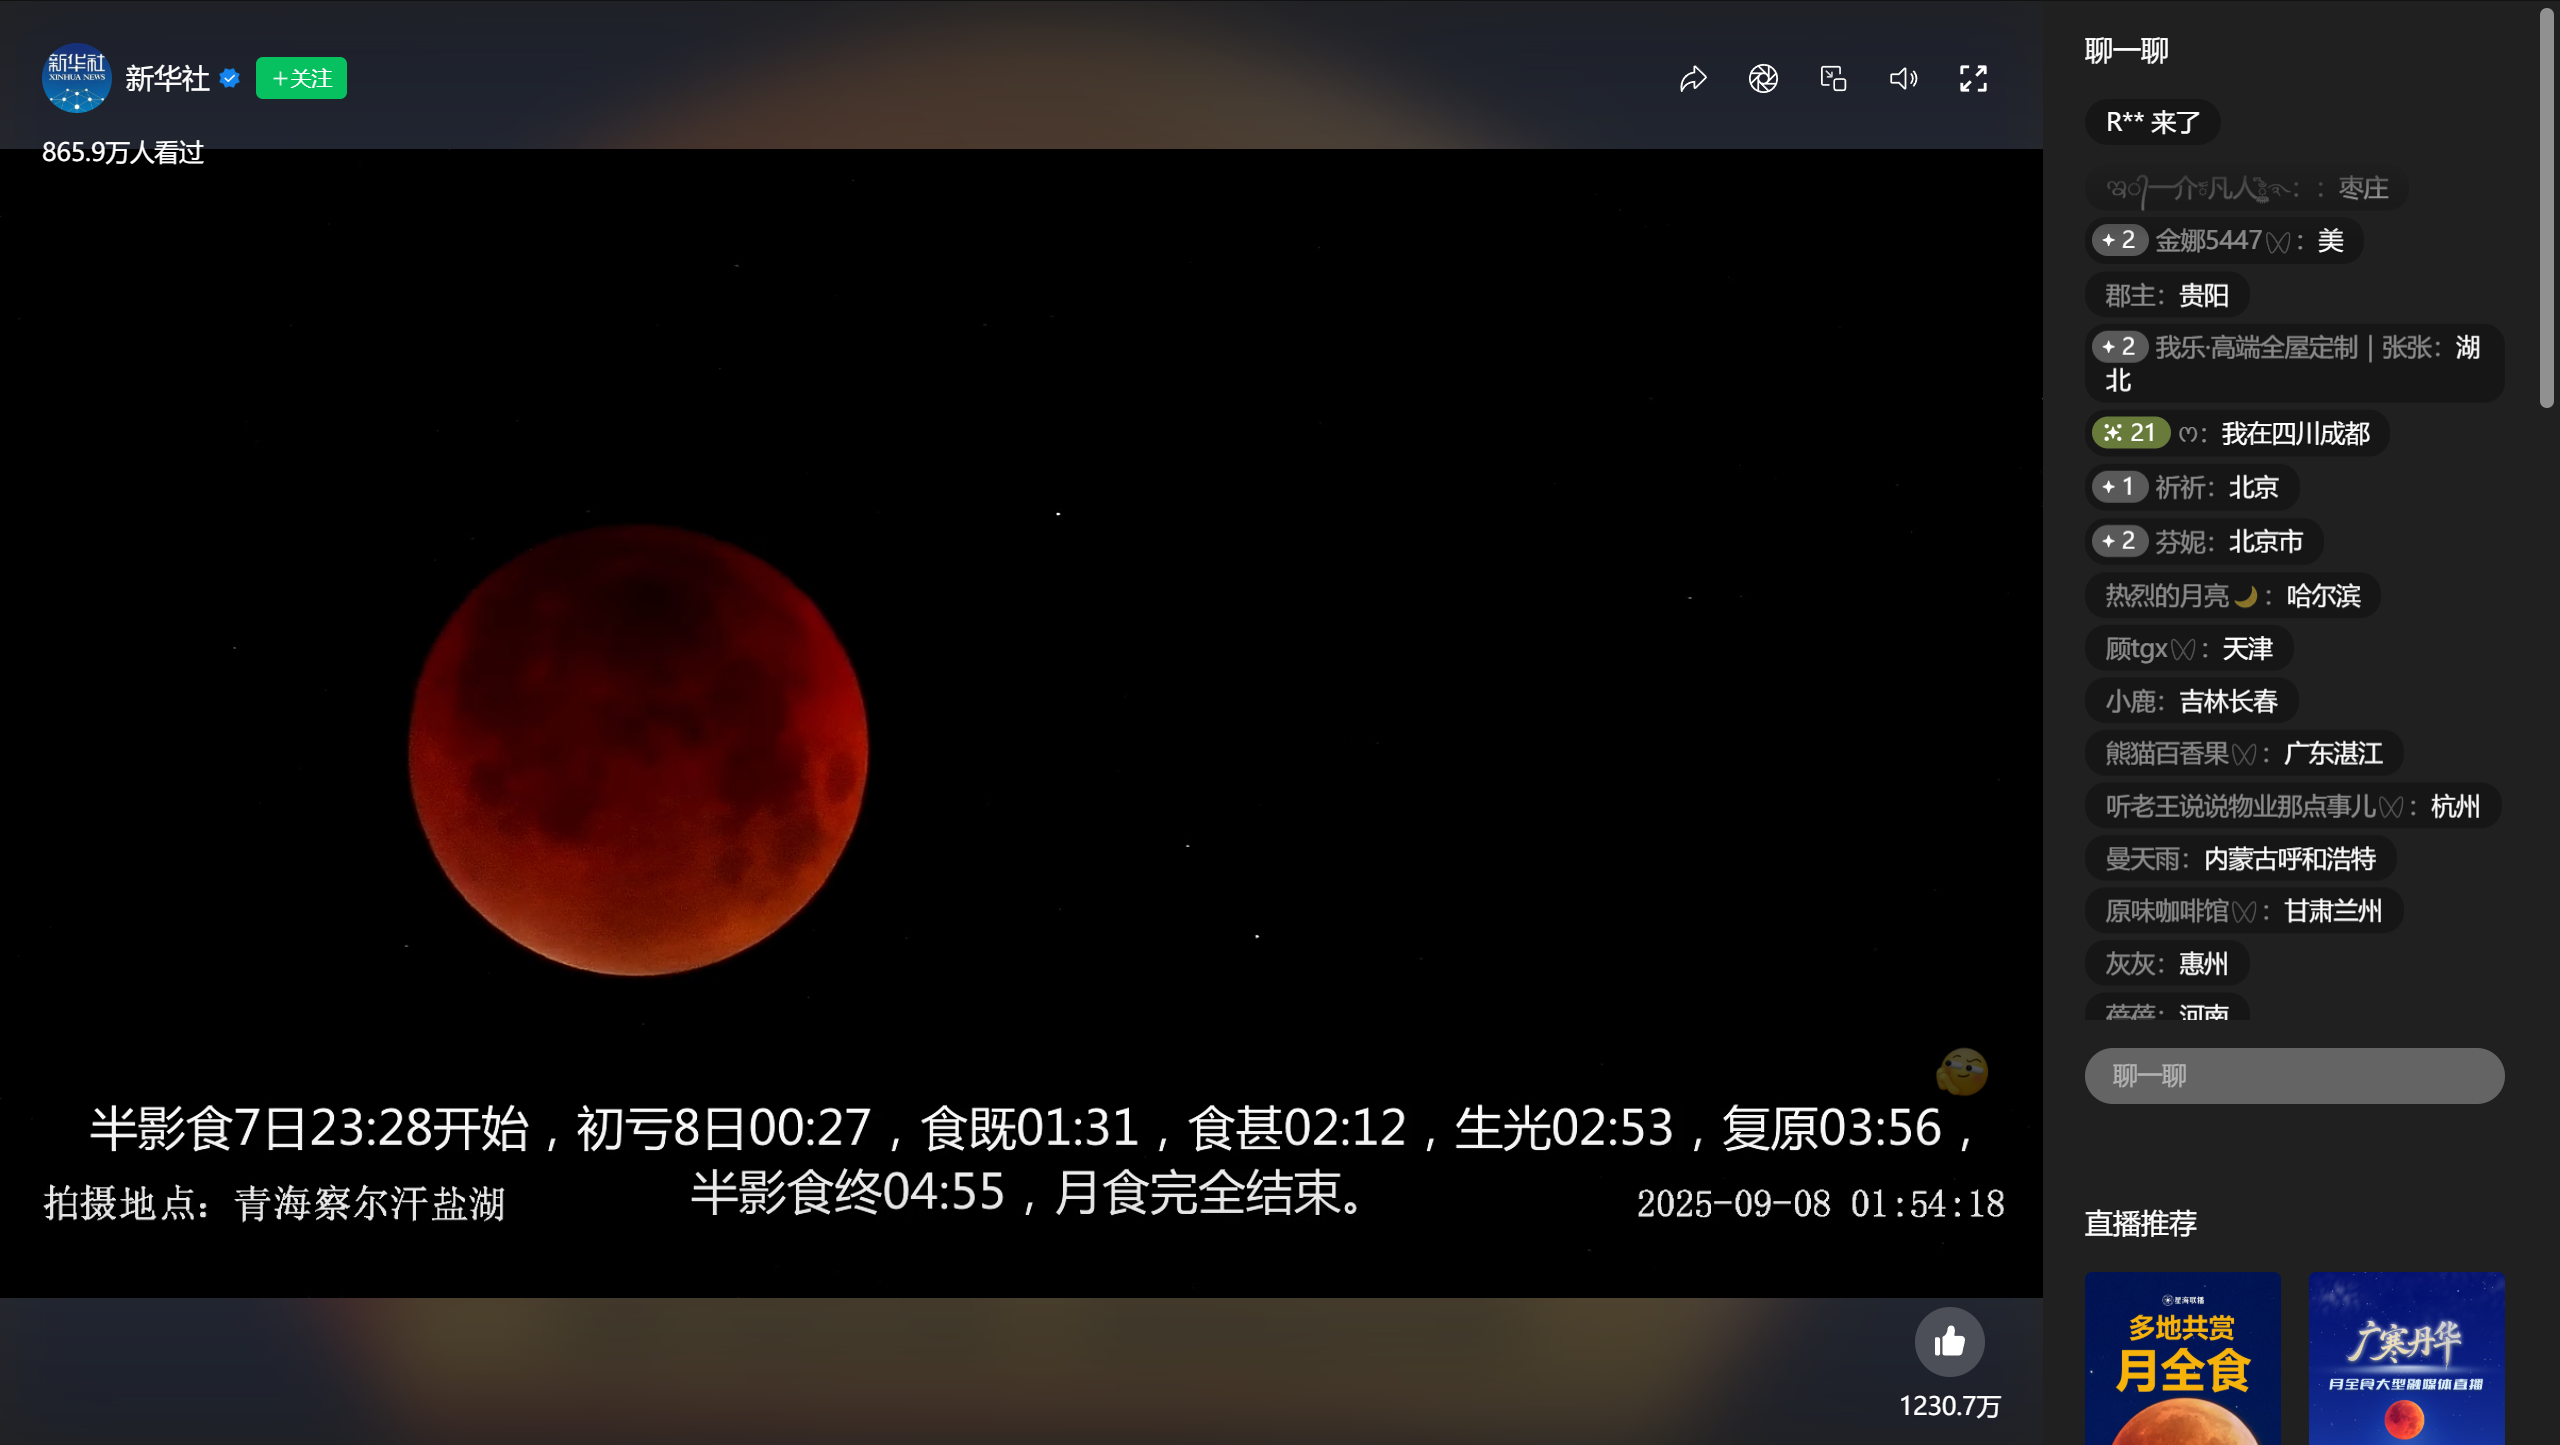Click the emoji face above like button
Image resolution: width=2560 pixels, height=1445 pixels.
[x=1962, y=1072]
